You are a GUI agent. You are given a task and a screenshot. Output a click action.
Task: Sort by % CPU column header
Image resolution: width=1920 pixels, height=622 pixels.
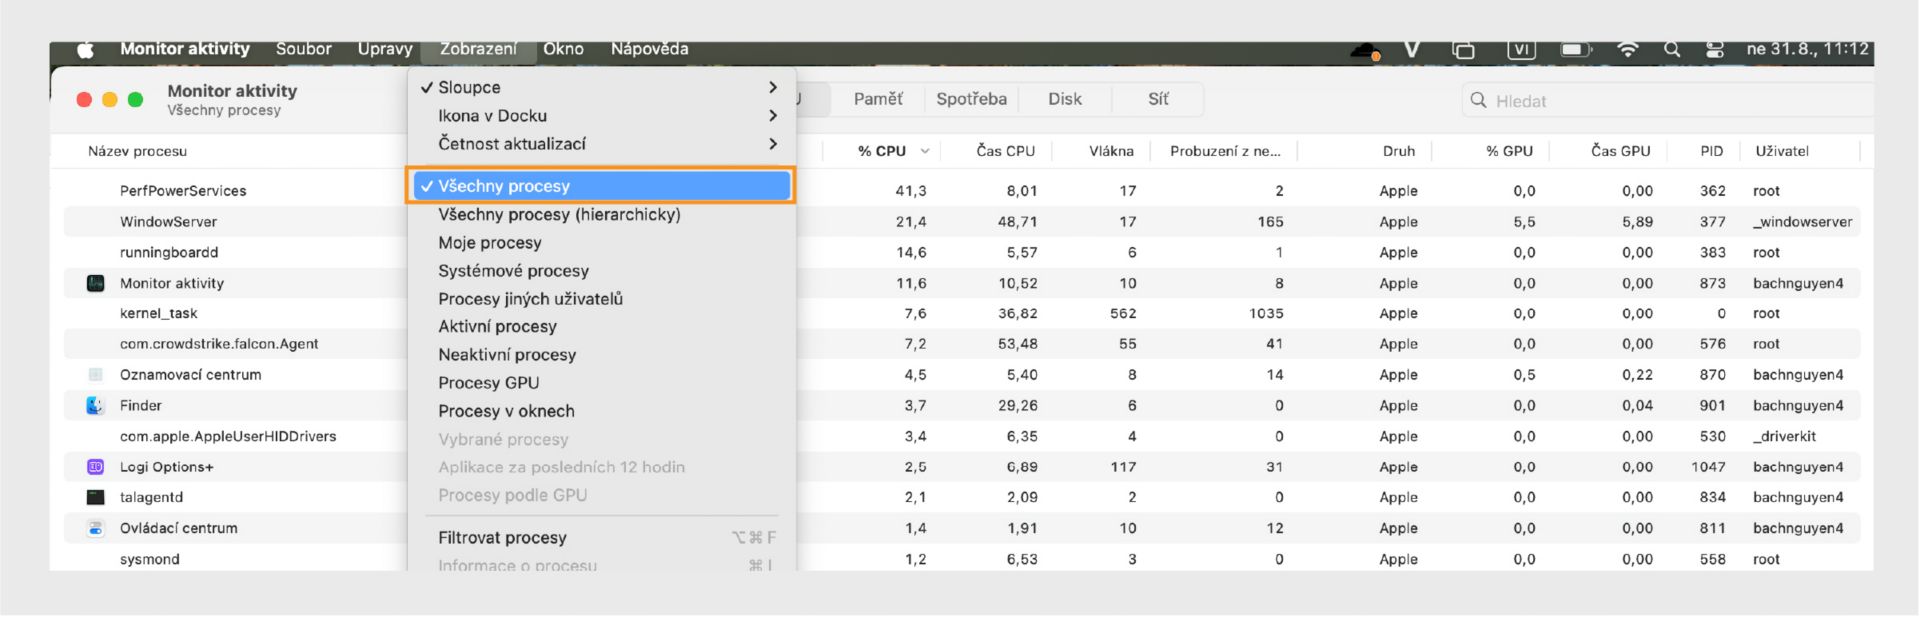pos(882,151)
